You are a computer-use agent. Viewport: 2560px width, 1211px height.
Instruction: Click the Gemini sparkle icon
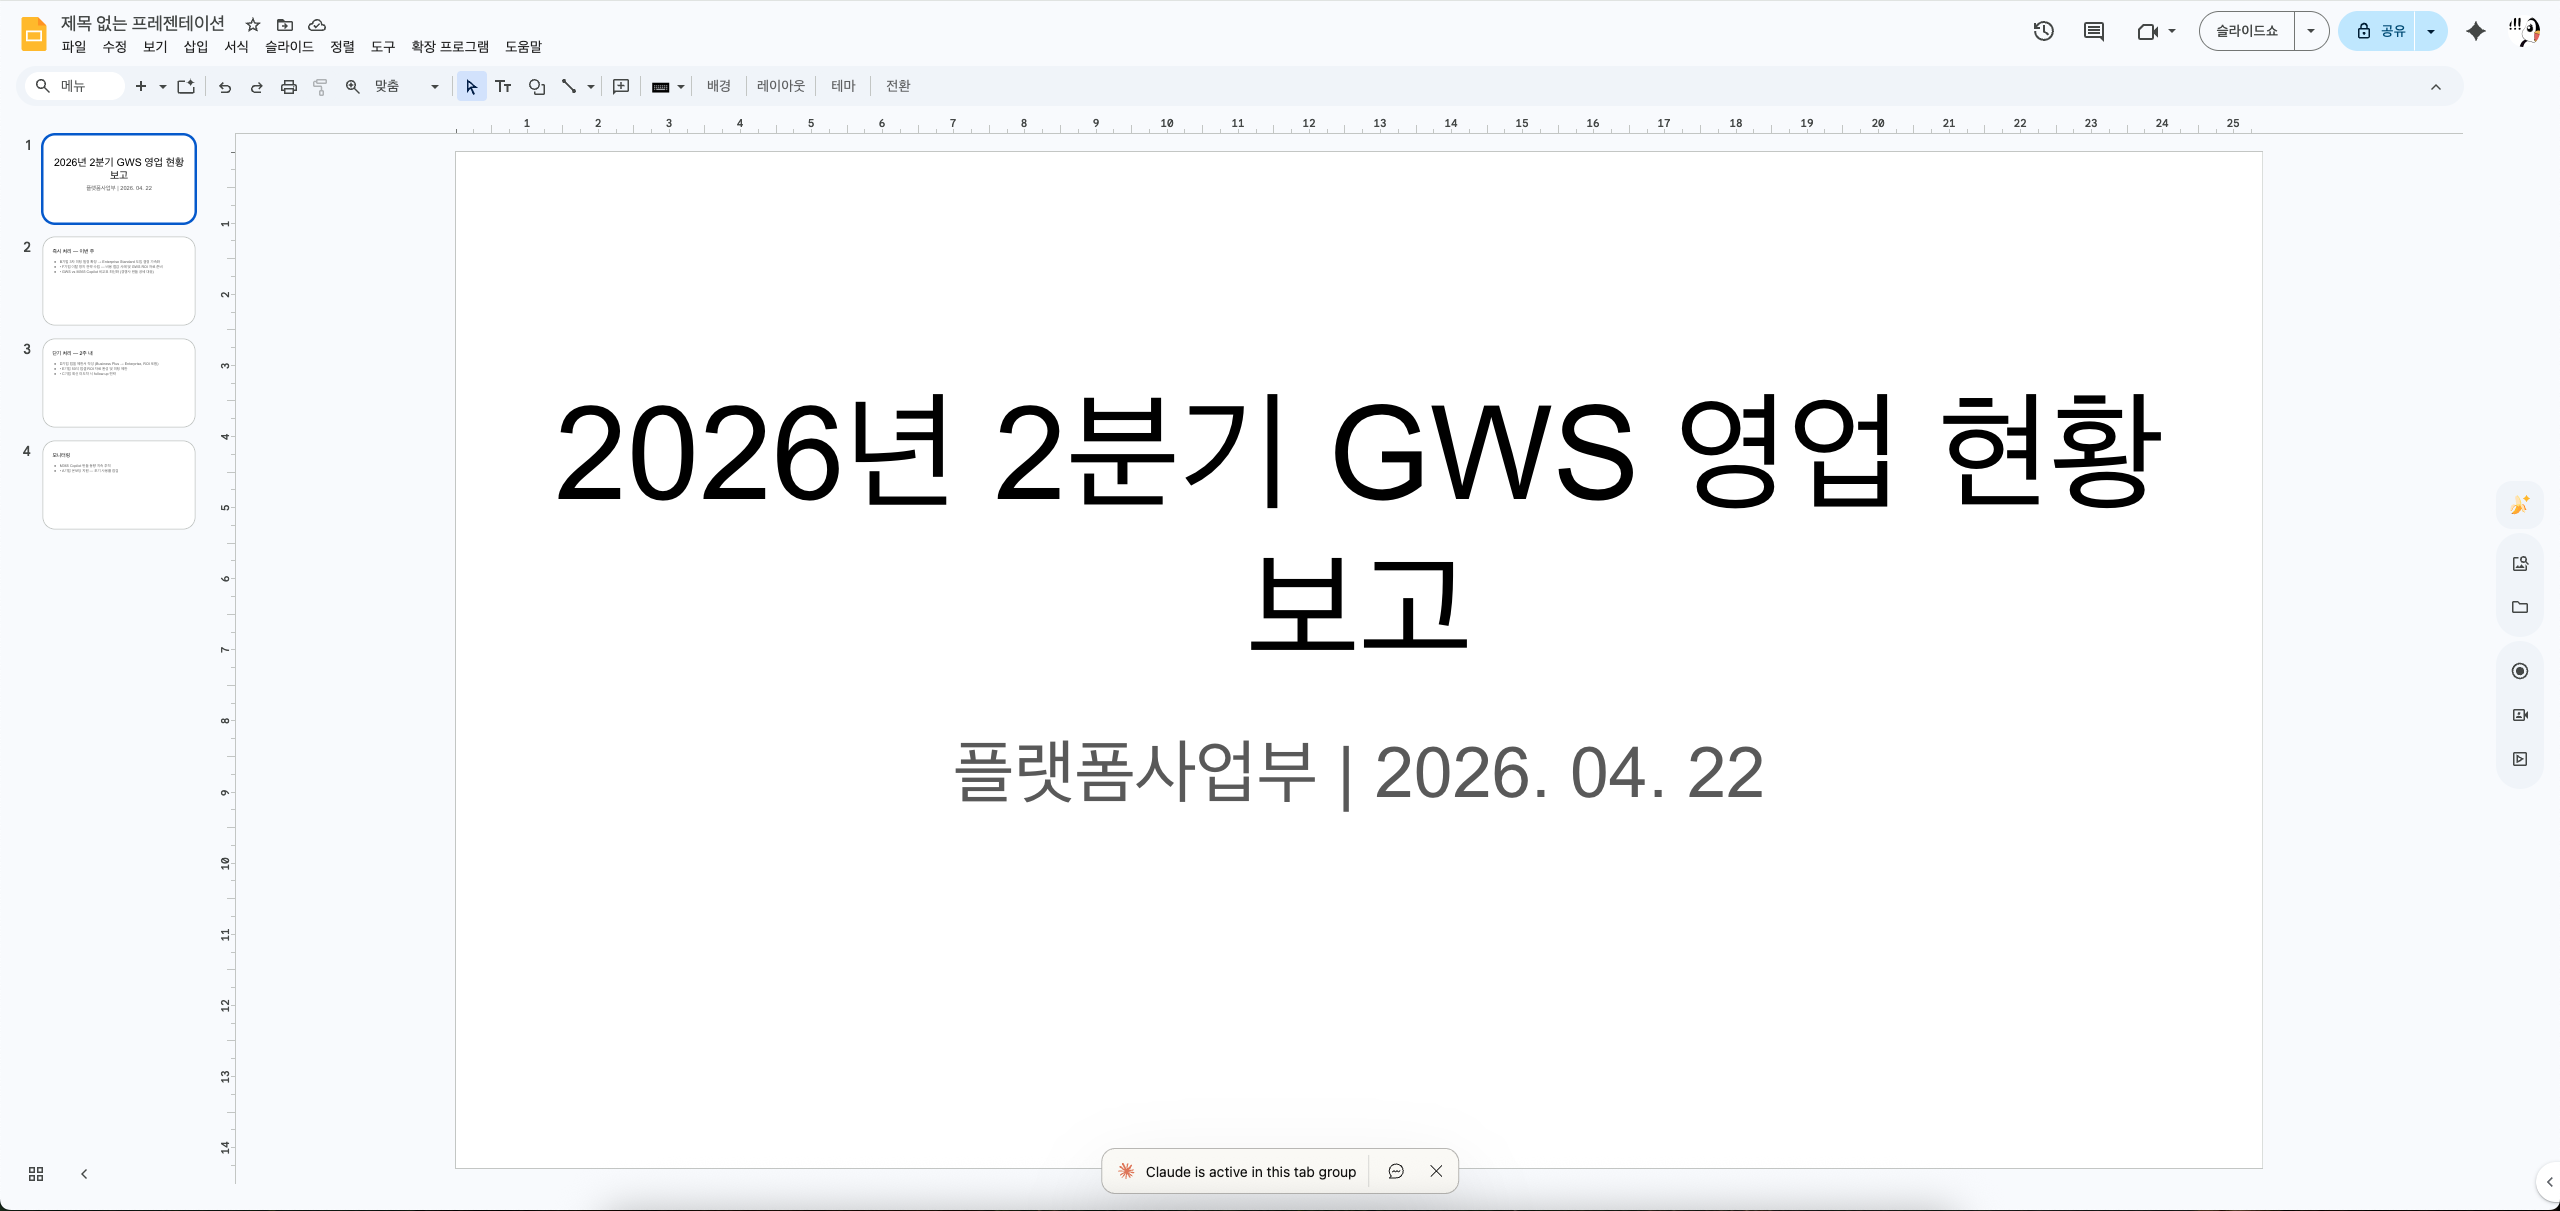pos(2475,31)
